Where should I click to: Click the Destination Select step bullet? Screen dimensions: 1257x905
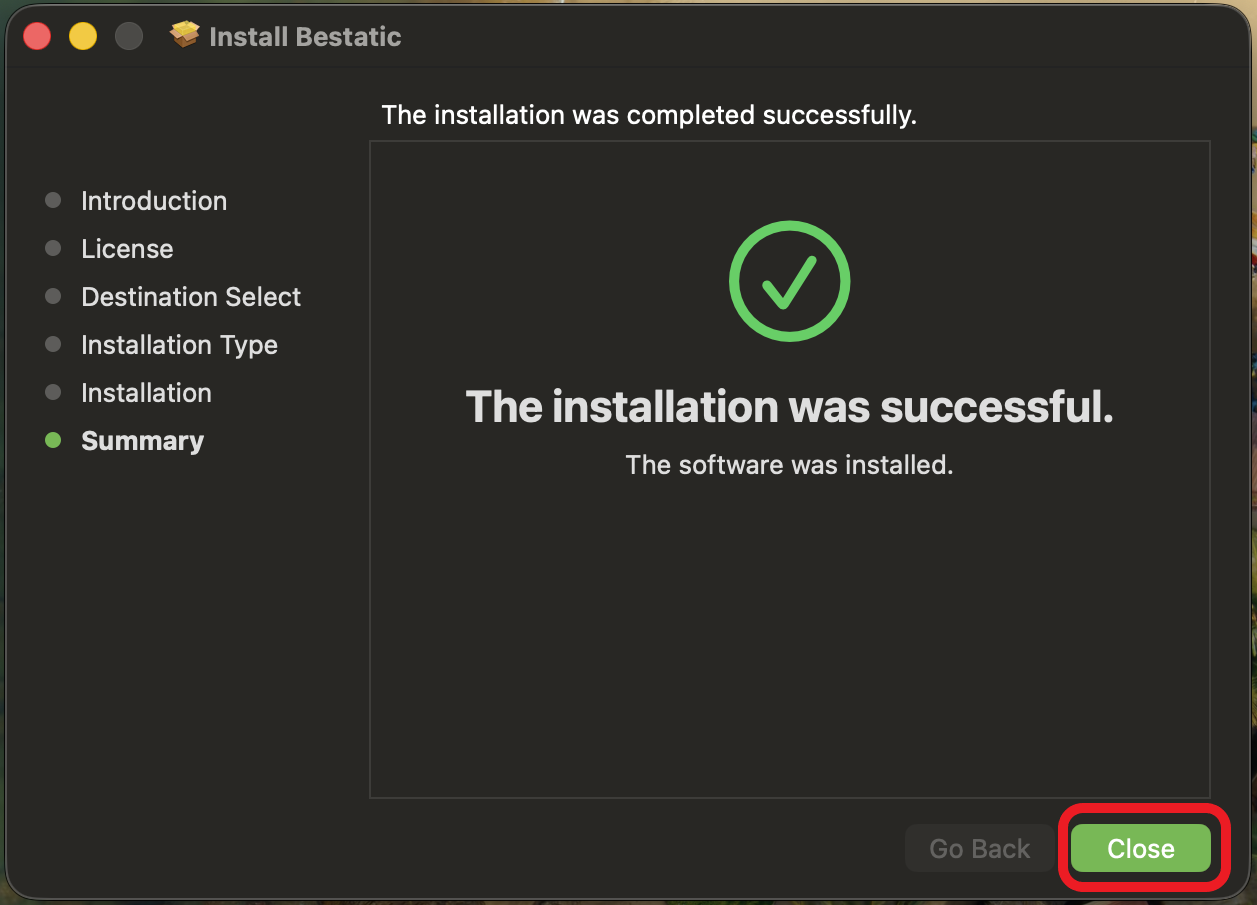tap(53, 296)
